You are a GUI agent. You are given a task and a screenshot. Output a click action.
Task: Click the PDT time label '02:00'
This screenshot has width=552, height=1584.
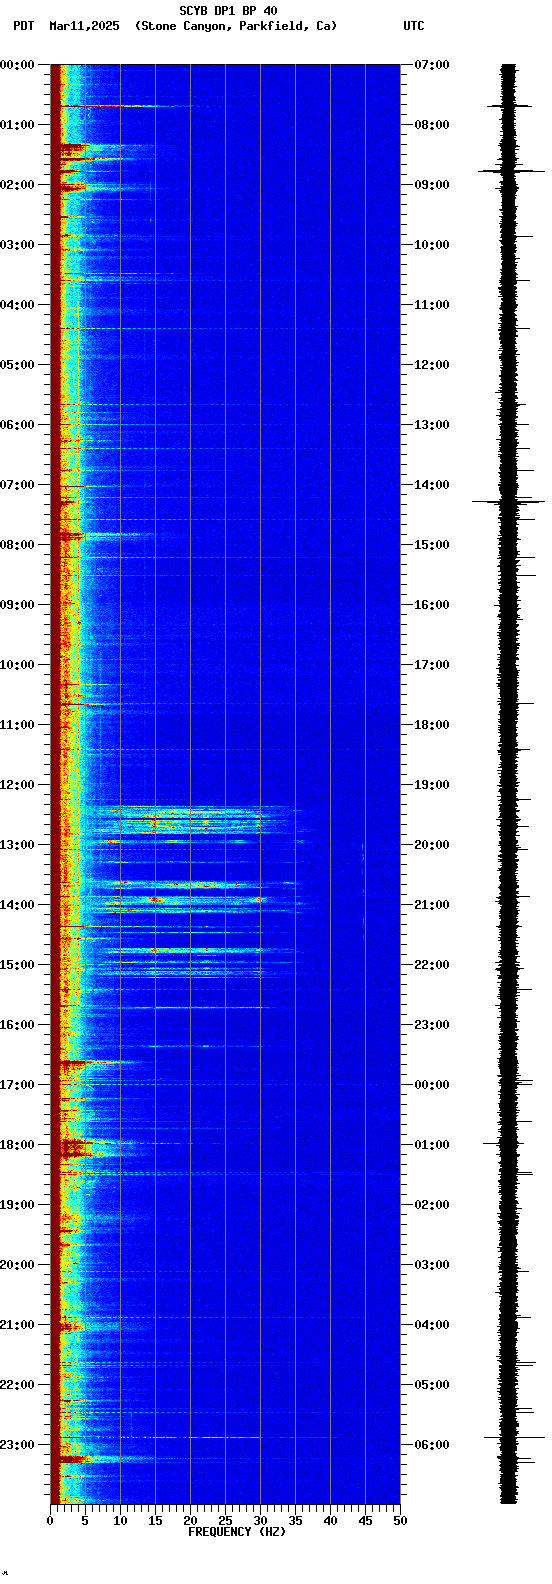[17, 185]
